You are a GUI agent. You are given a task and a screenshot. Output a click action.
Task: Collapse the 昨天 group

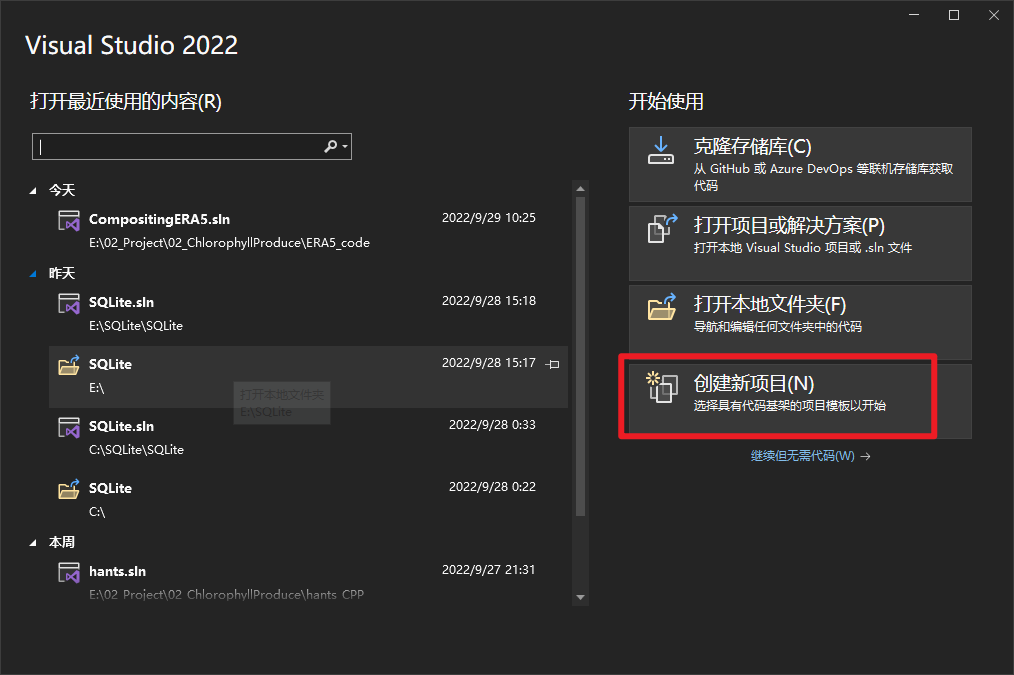(33, 273)
